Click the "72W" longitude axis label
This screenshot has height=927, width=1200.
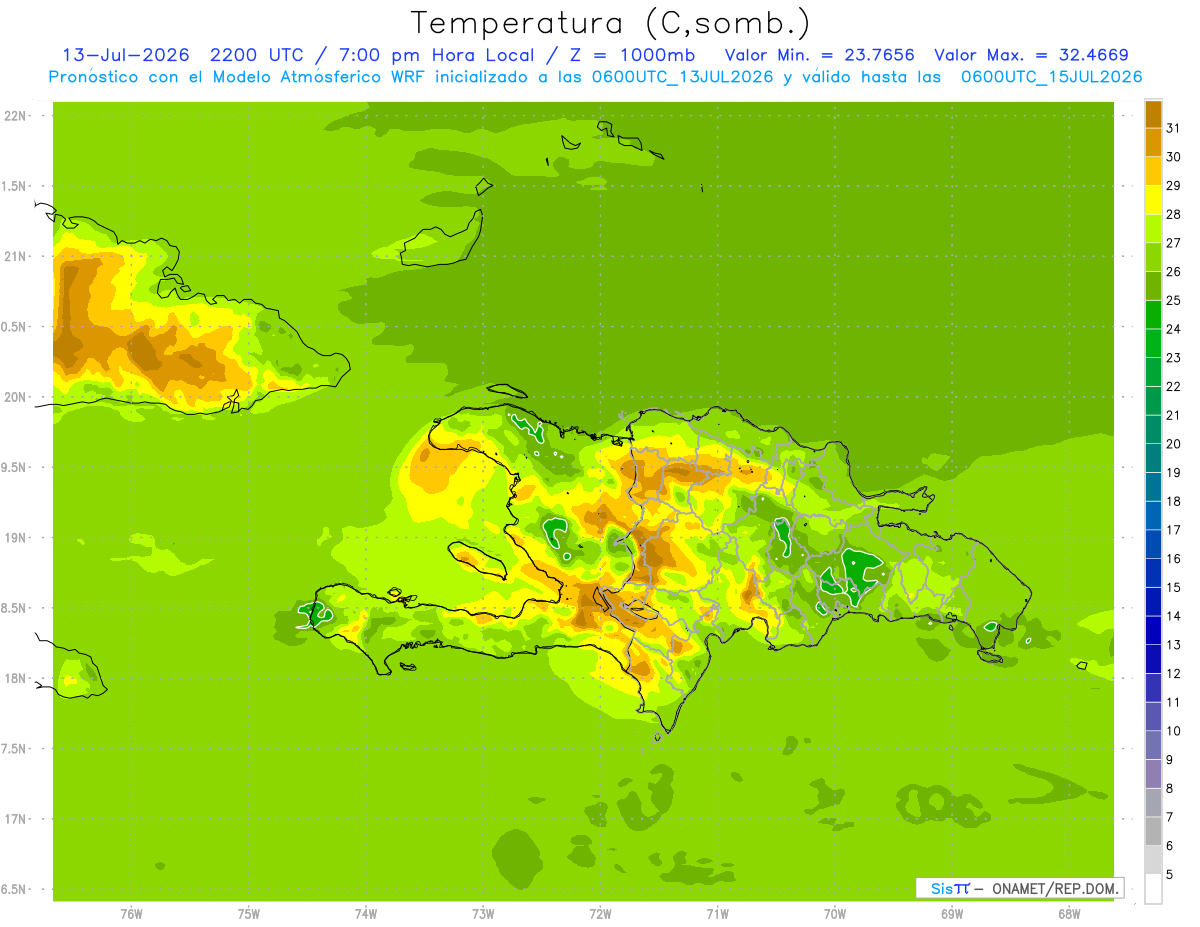click(x=600, y=914)
